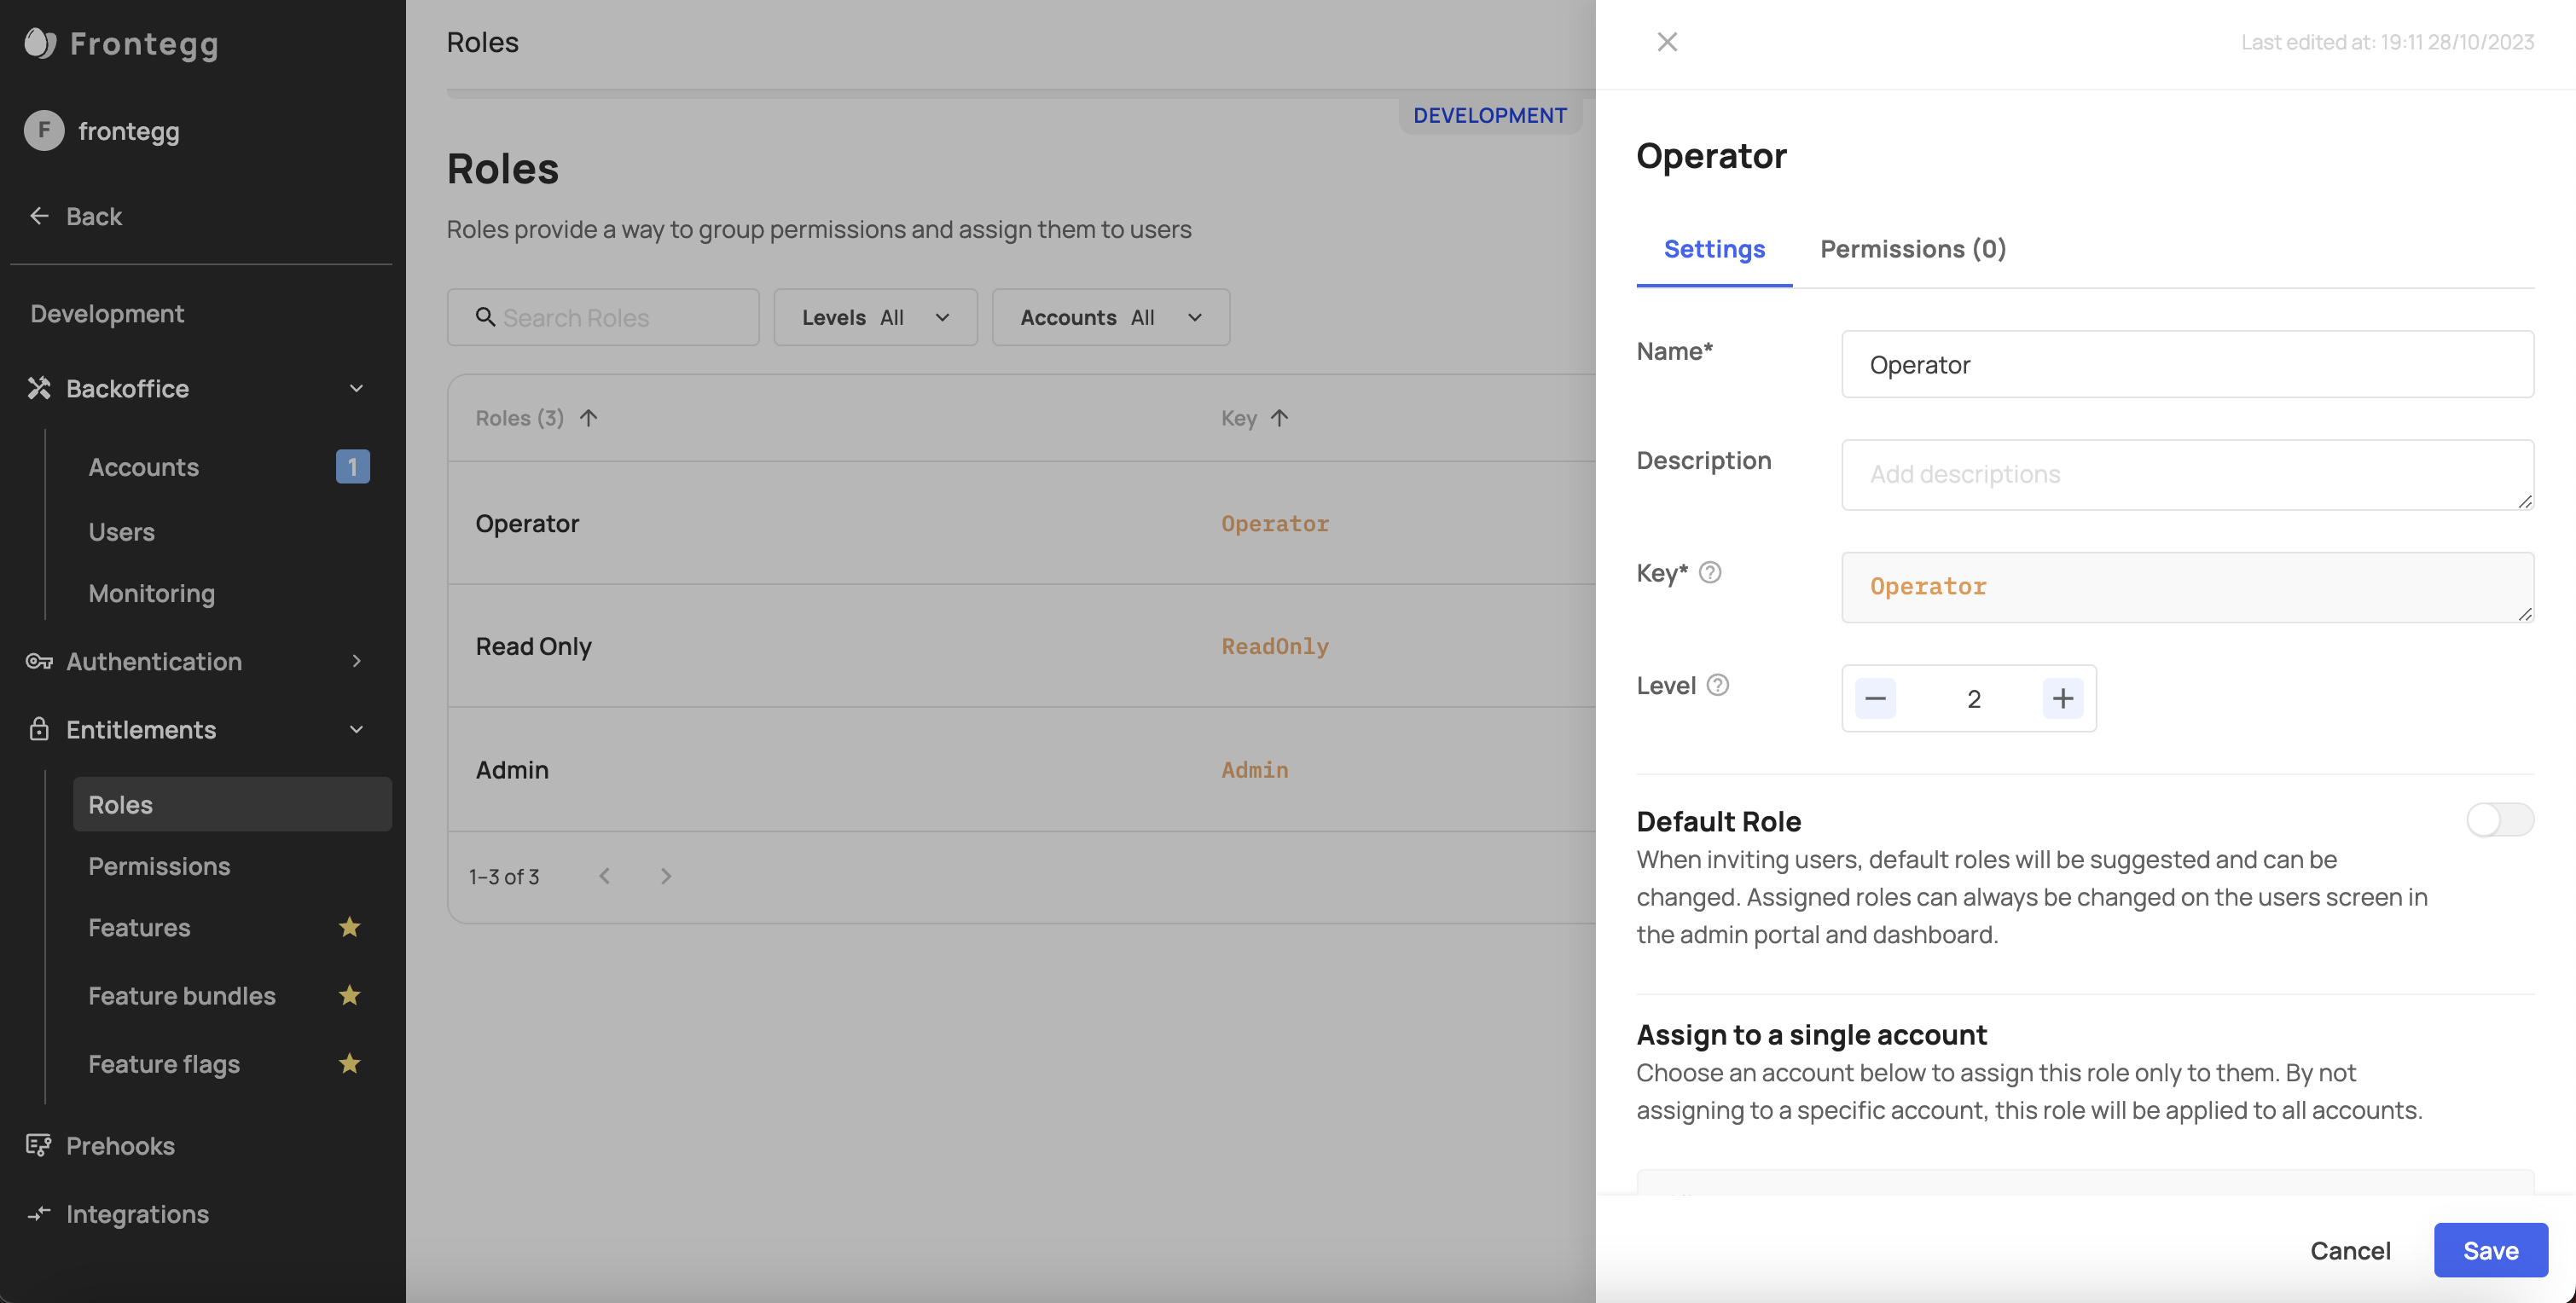Click the Back arrow in sidebar
This screenshot has width=2576, height=1303.
[40, 216]
